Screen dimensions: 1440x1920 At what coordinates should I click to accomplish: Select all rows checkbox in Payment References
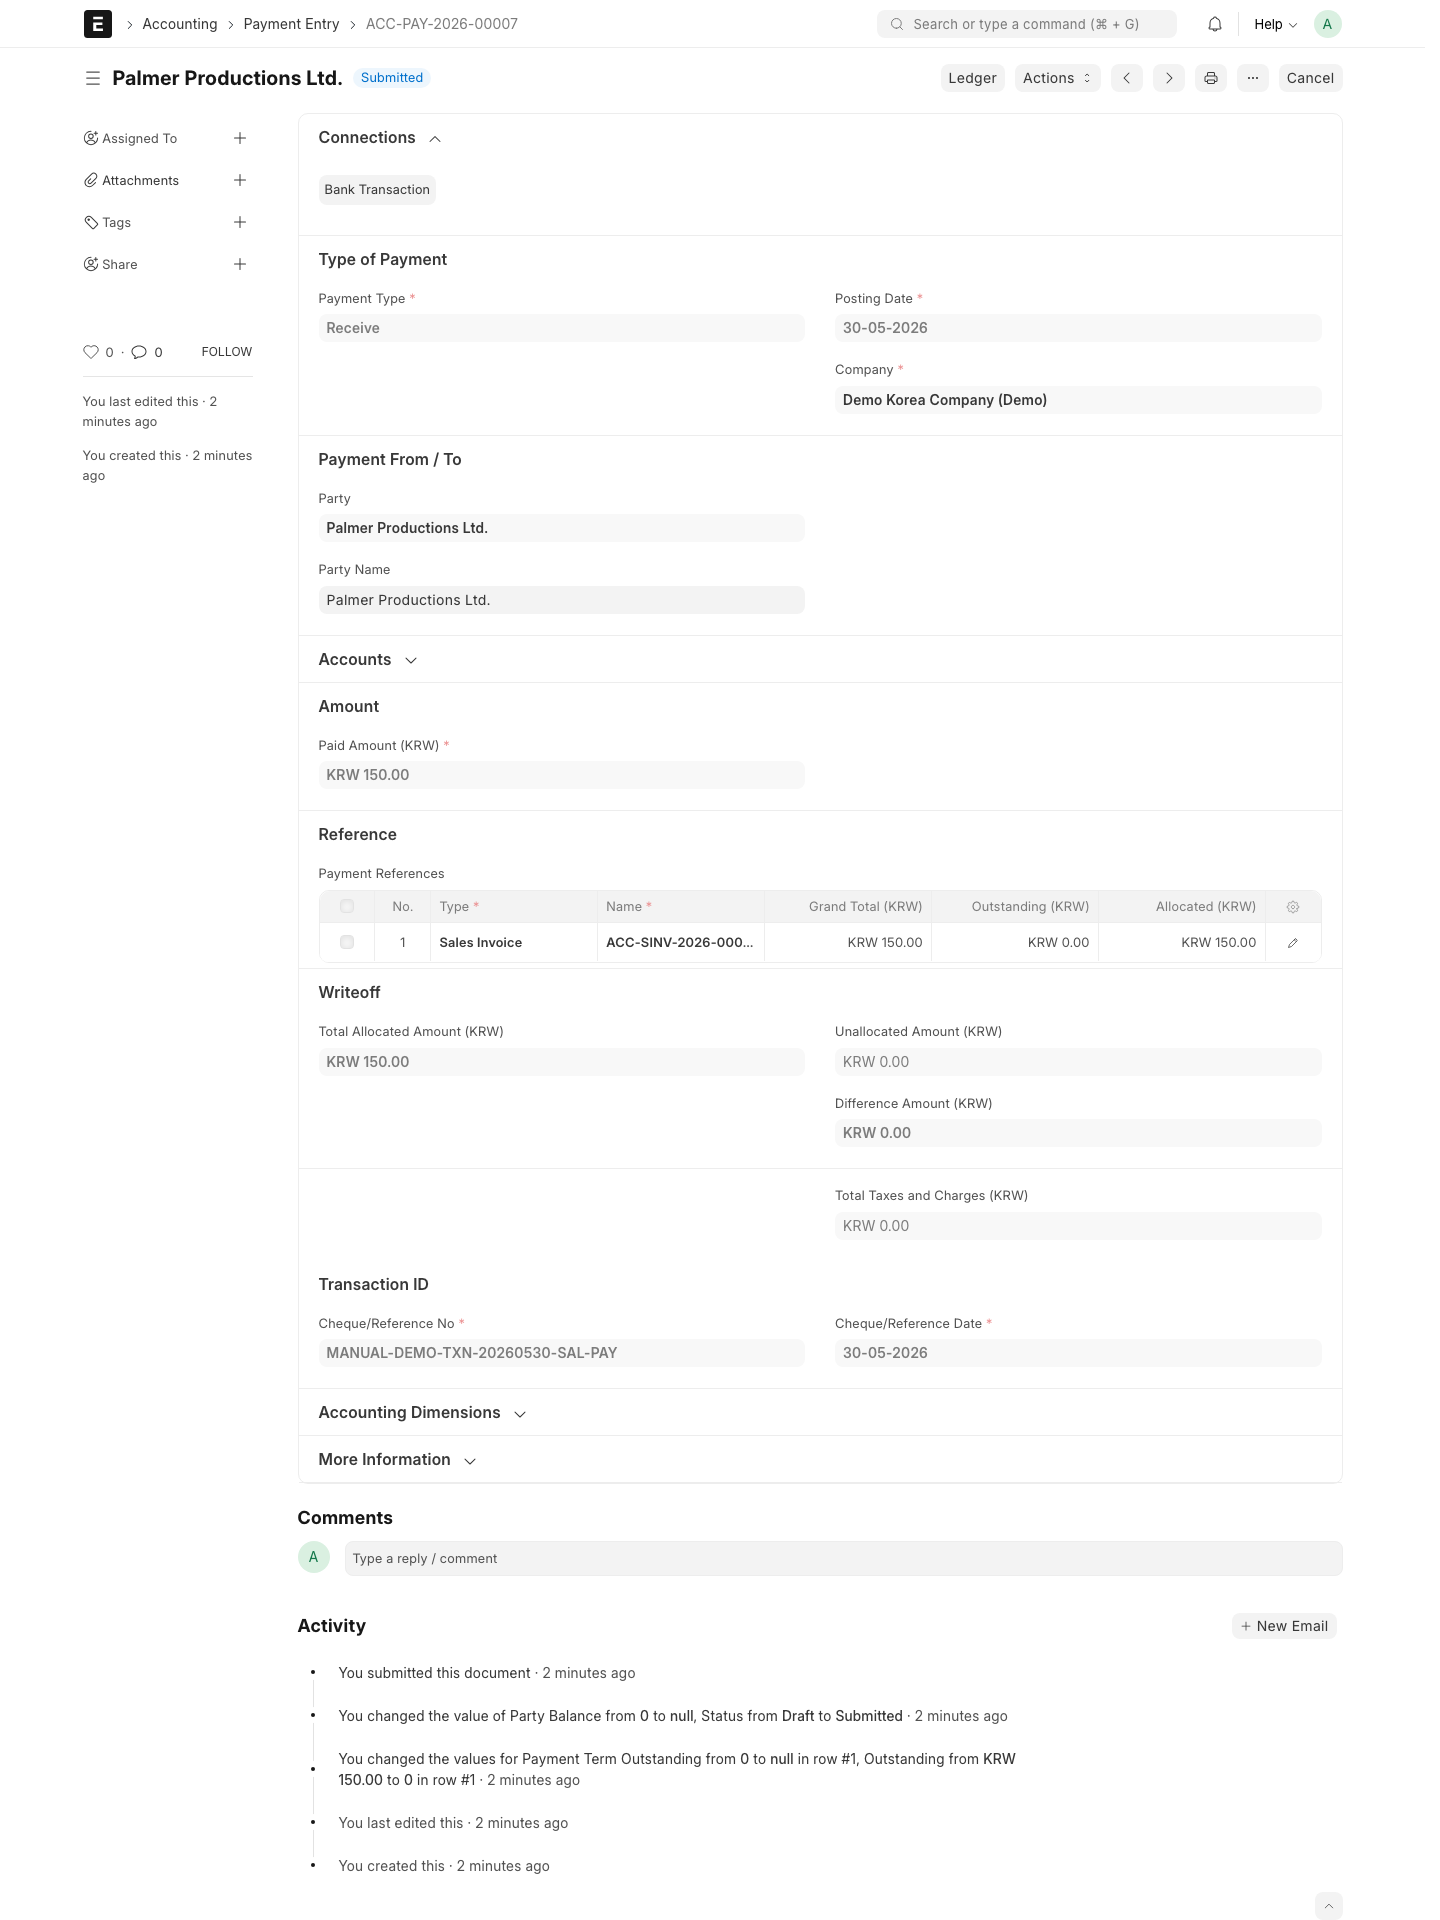click(347, 907)
